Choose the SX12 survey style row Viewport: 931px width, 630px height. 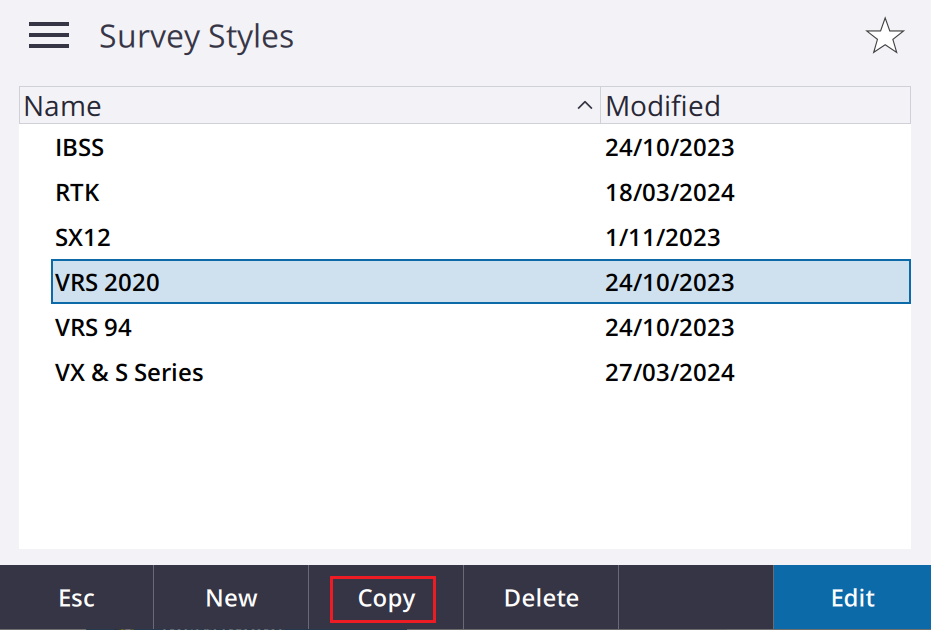[x=481, y=238]
